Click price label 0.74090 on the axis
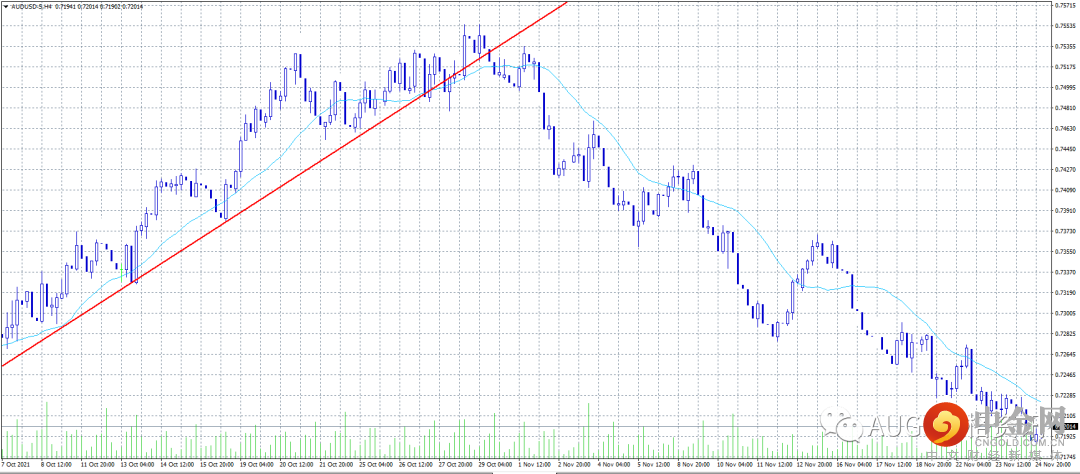The height and width of the screenshot is (474, 1080). click(1064, 190)
